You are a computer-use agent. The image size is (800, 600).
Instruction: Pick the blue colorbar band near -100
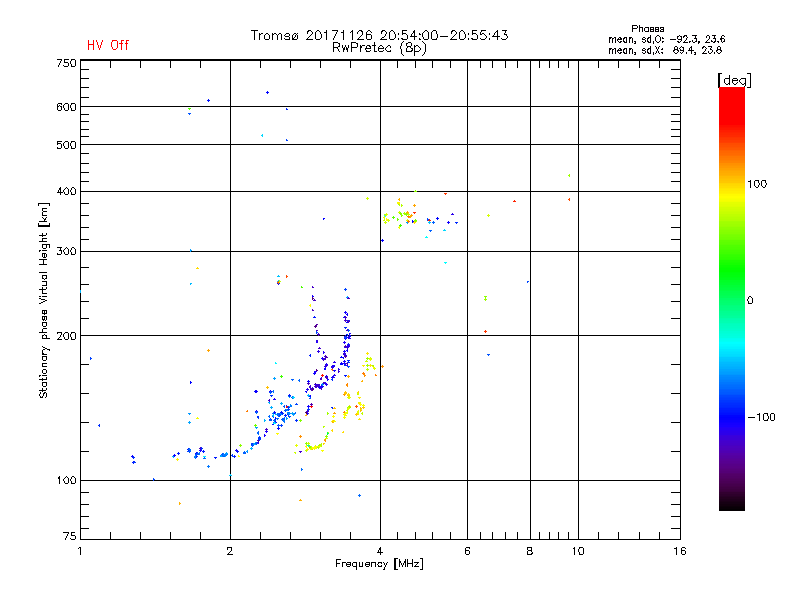731,415
